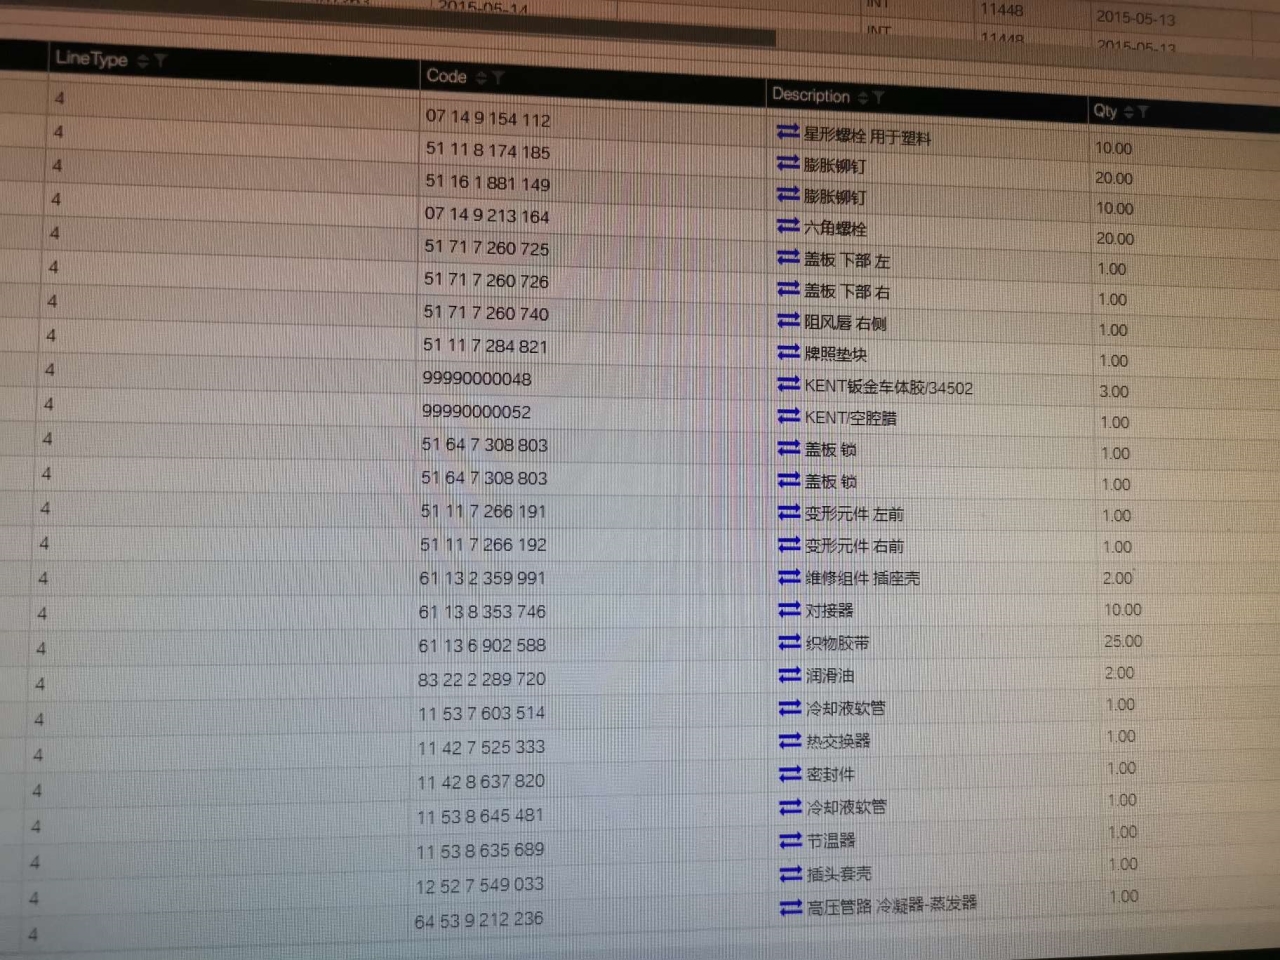Click swap icon beside 盖板 下部 左
This screenshot has width=1280, height=960.
coord(788,258)
